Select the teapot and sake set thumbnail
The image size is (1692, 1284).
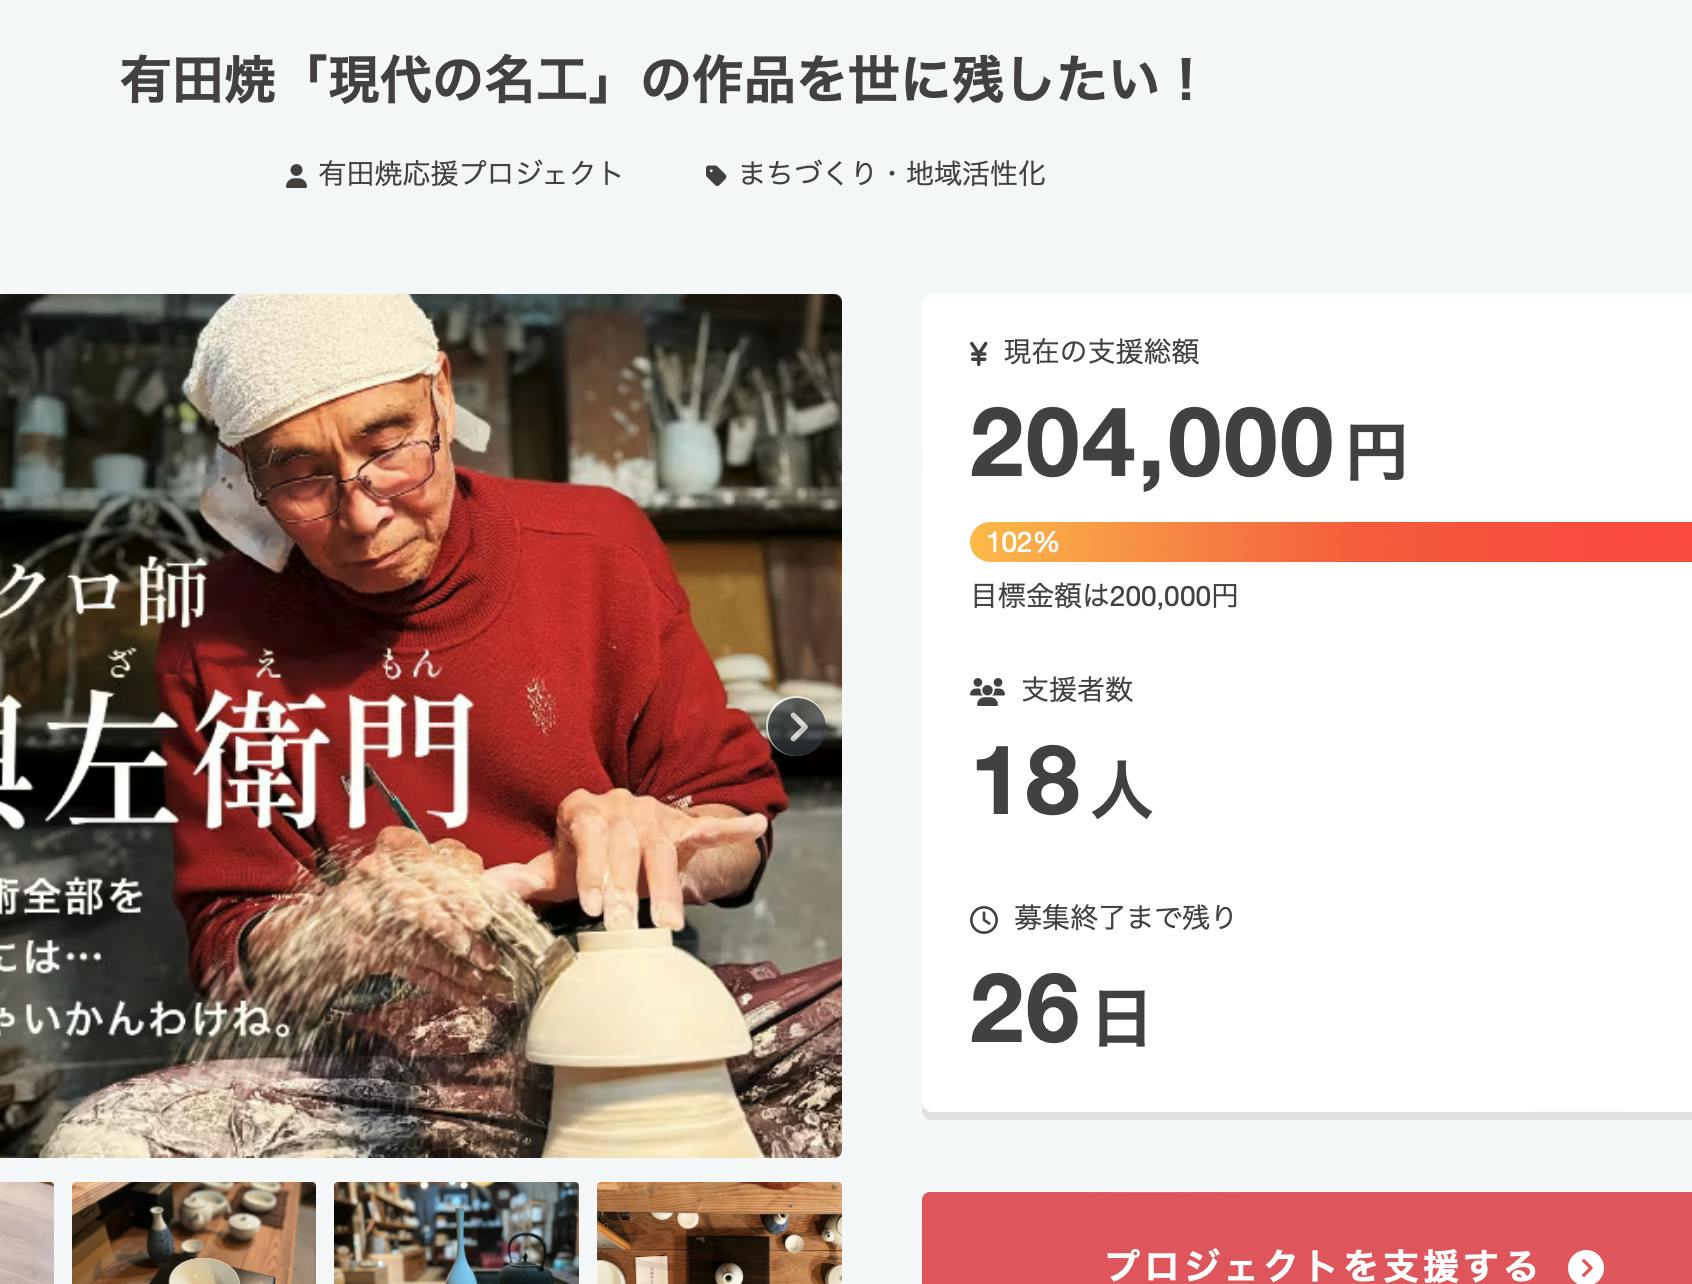pos(194,1233)
